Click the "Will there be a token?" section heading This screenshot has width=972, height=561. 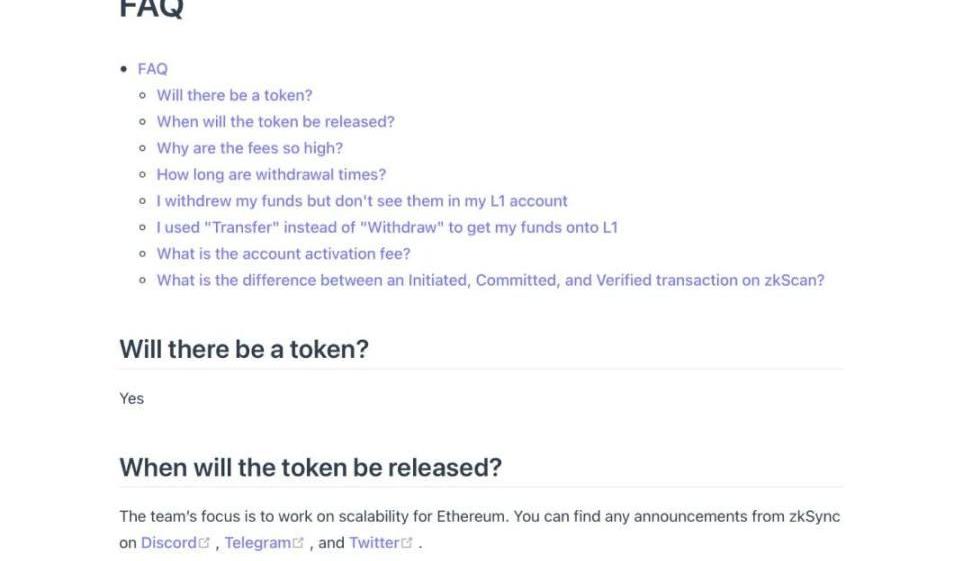tap(244, 350)
